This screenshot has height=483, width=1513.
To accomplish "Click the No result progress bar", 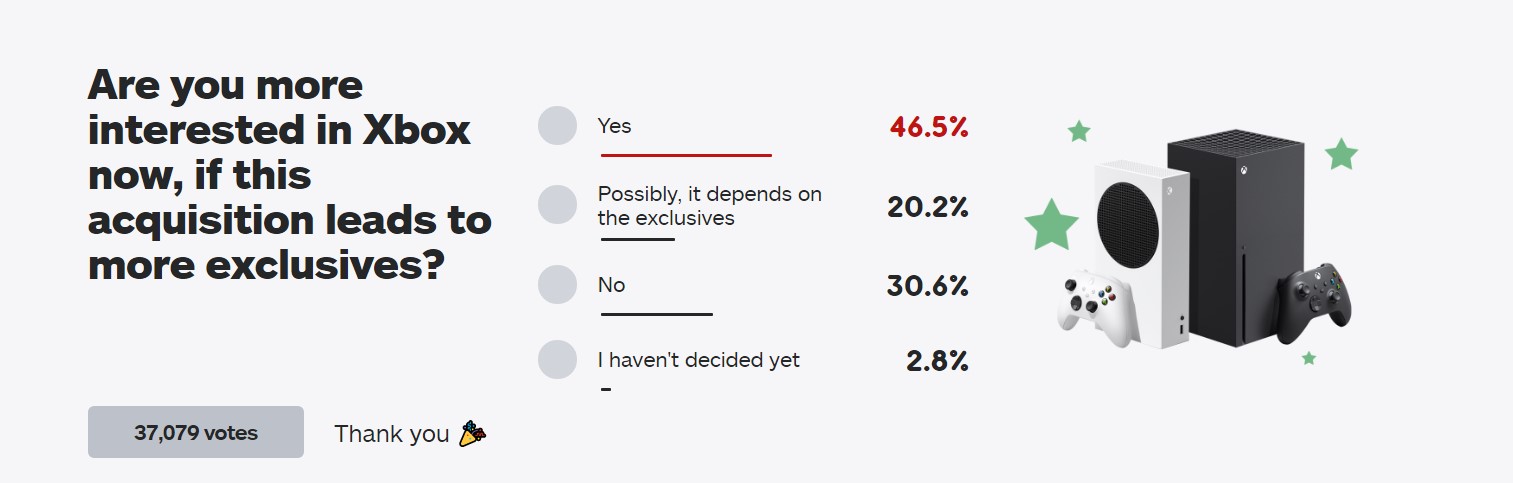I will (x=656, y=314).
